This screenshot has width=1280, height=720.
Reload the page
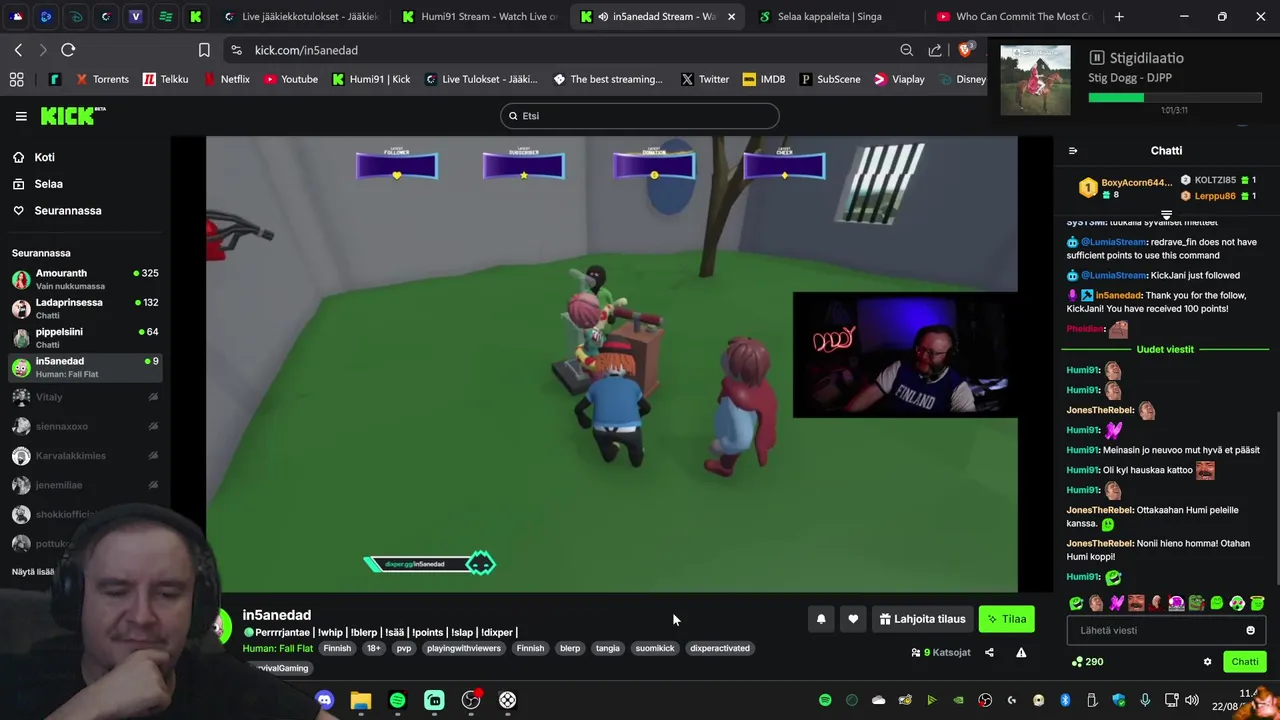[x=68, y=50]
